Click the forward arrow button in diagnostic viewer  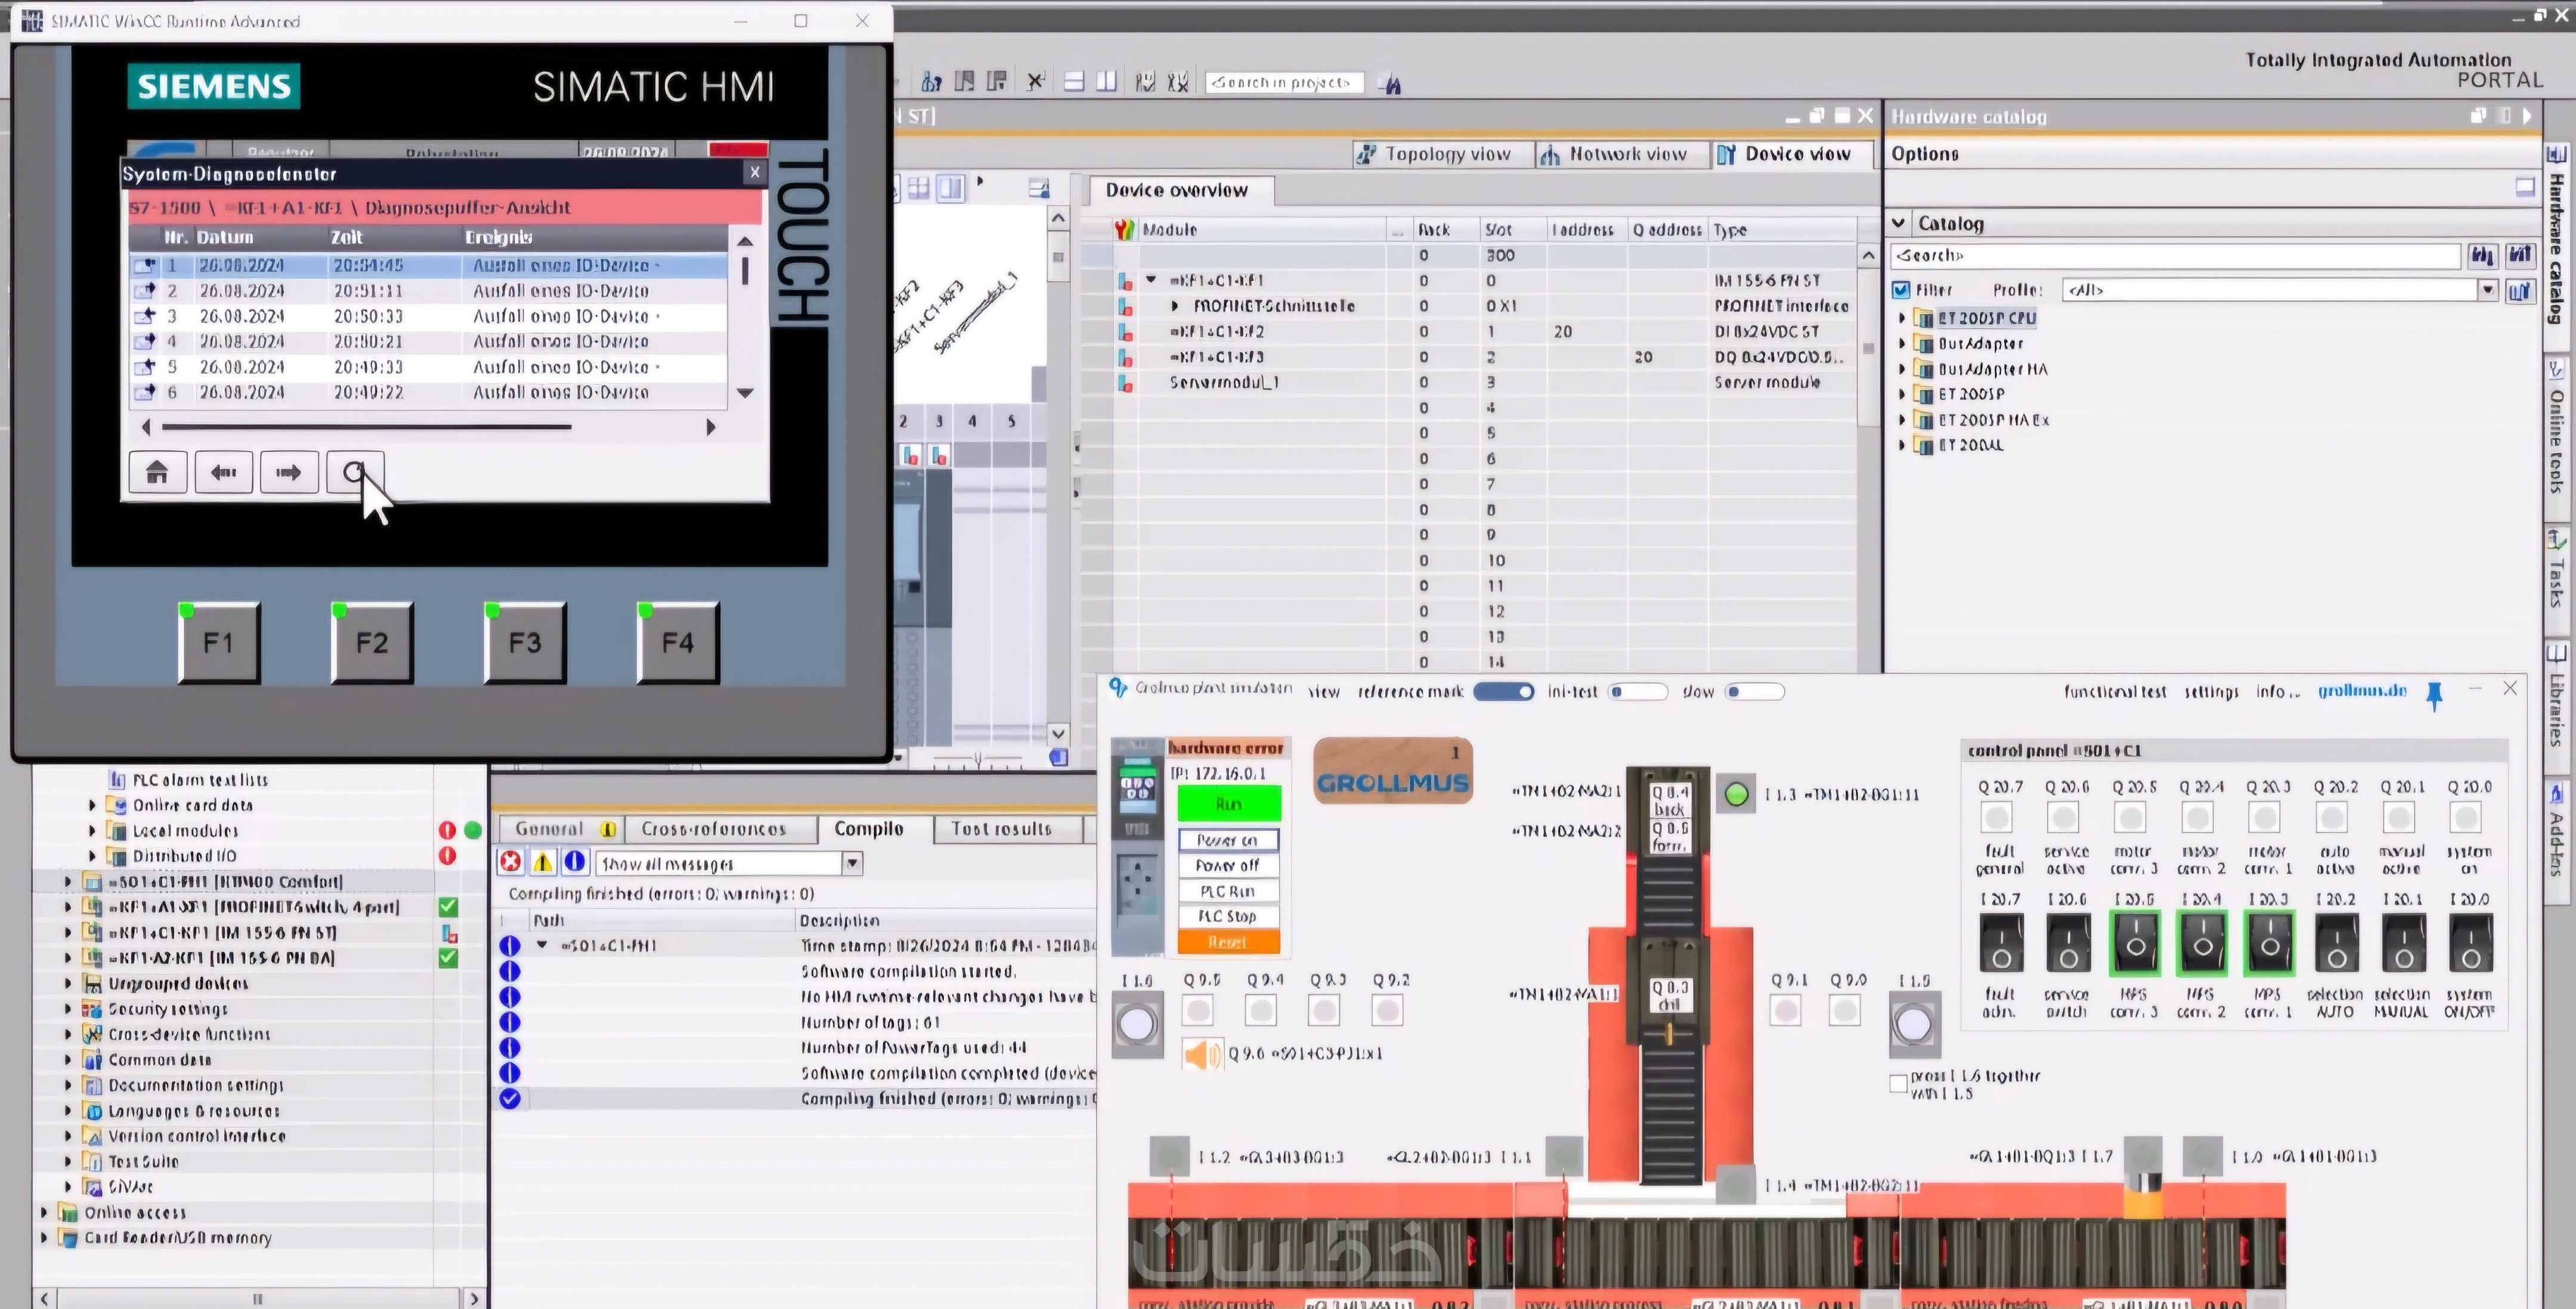[289, 472]
